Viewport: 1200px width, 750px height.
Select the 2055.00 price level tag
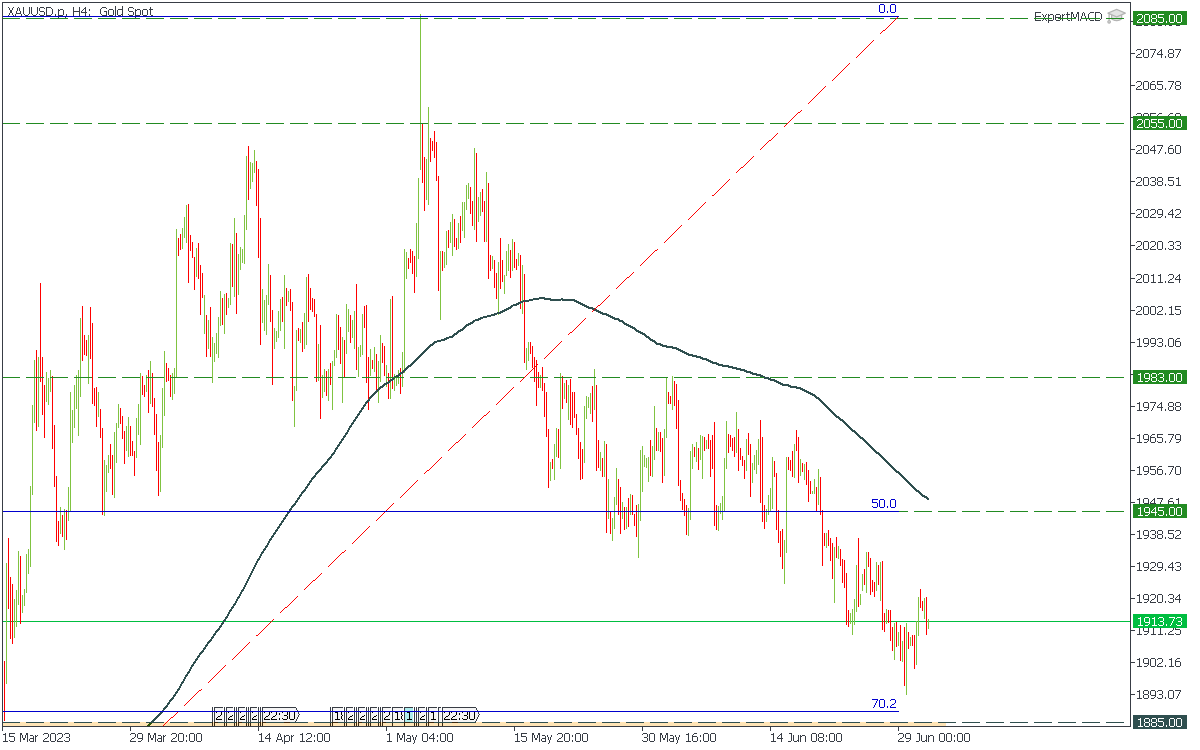pyautogui.click(x=1159, y=123)
